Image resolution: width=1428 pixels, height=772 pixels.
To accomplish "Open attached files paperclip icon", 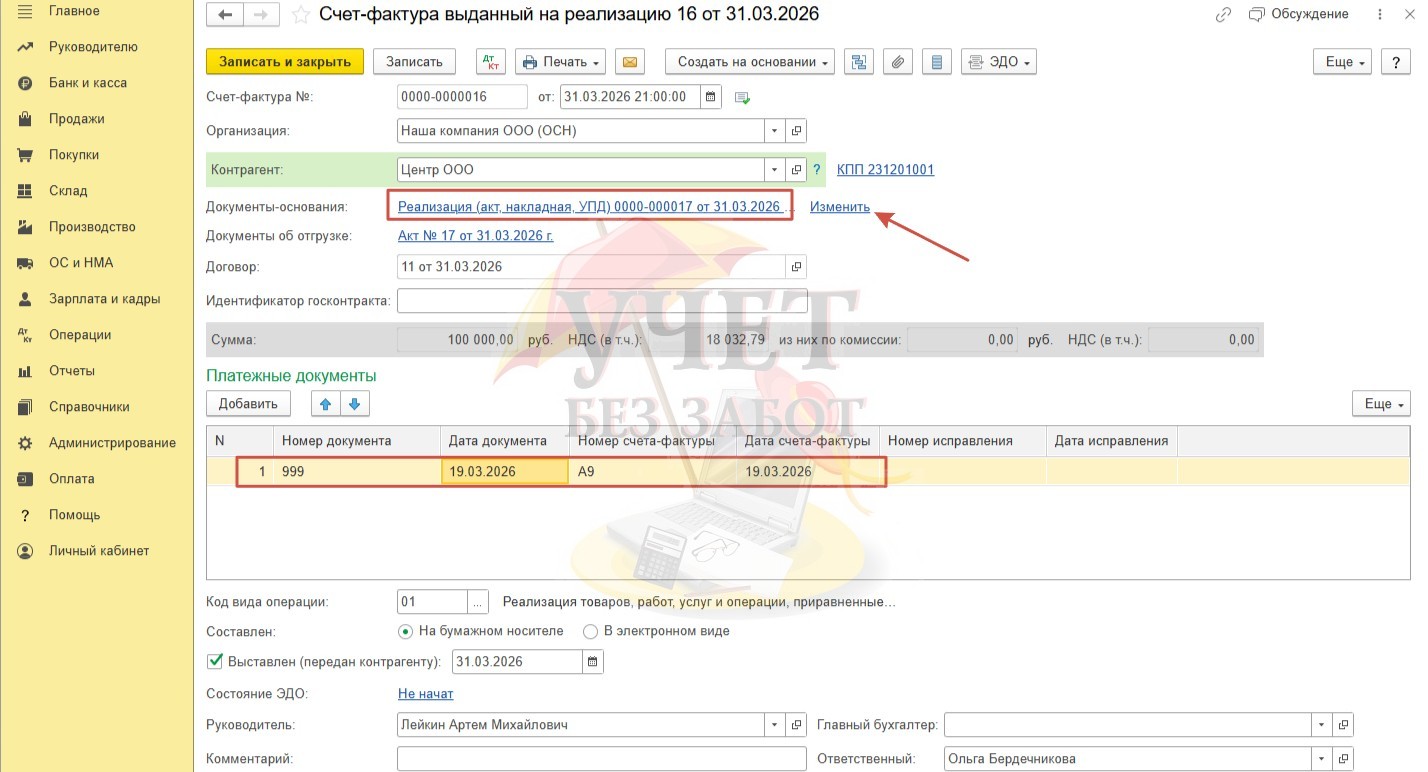I will pos(898,62).
